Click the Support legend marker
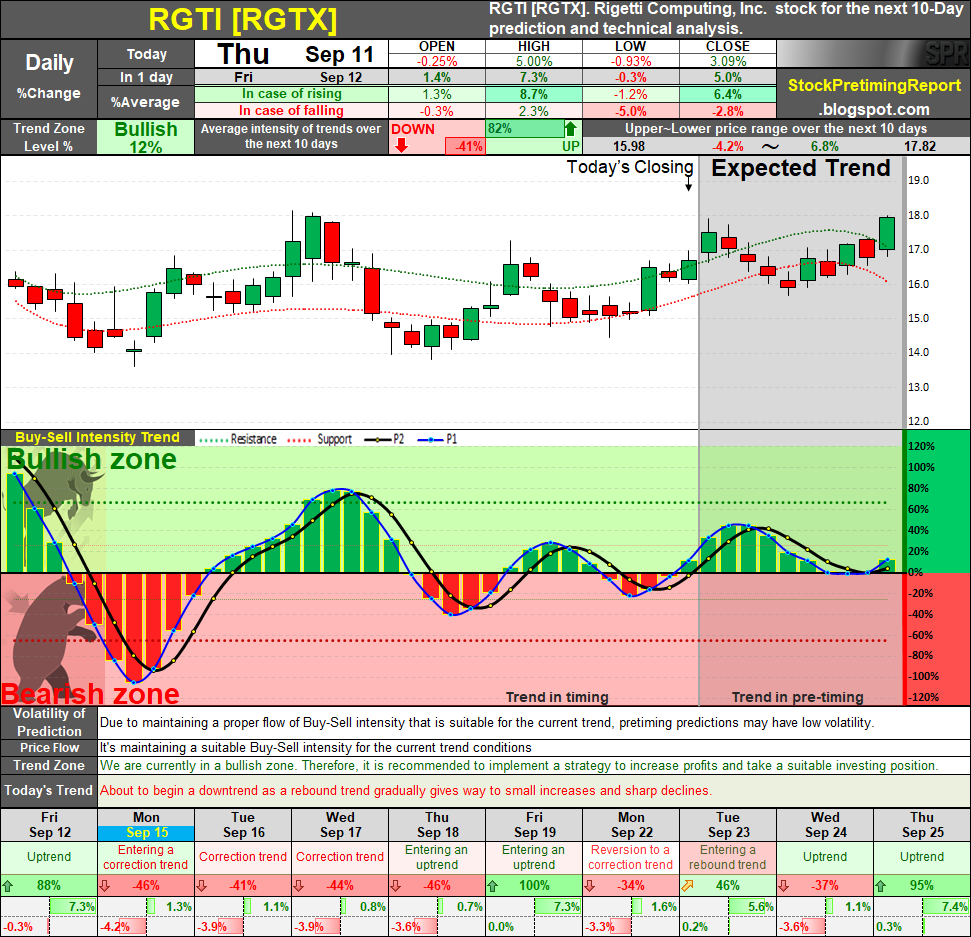Viewport: 971px width, 937px height. coord(299,440)
